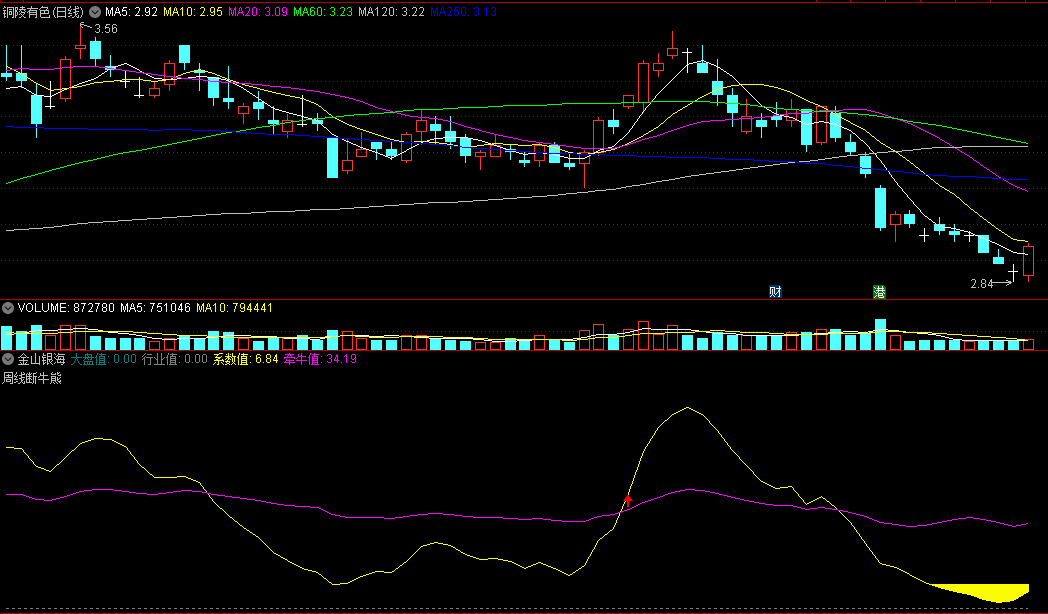Select the volume MA5: 751046 label

pyautogui.click(x=155, y=308)
